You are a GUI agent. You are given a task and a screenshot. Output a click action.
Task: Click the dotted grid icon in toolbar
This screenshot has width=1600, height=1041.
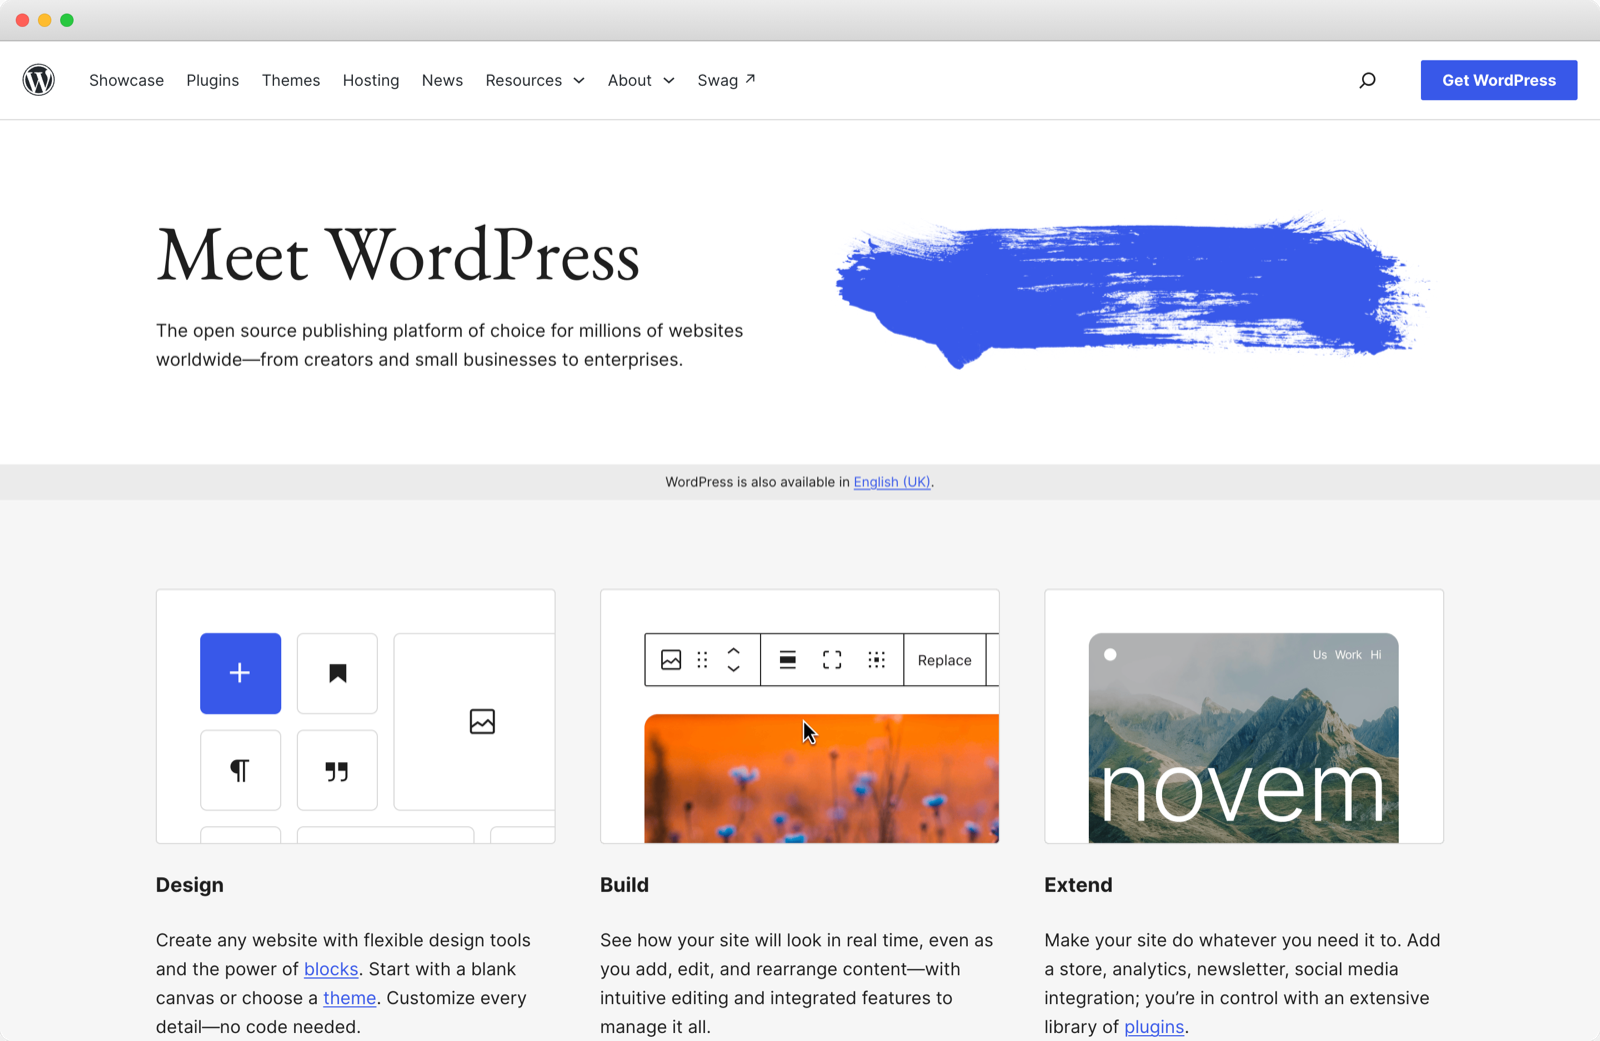click(877, 660)
